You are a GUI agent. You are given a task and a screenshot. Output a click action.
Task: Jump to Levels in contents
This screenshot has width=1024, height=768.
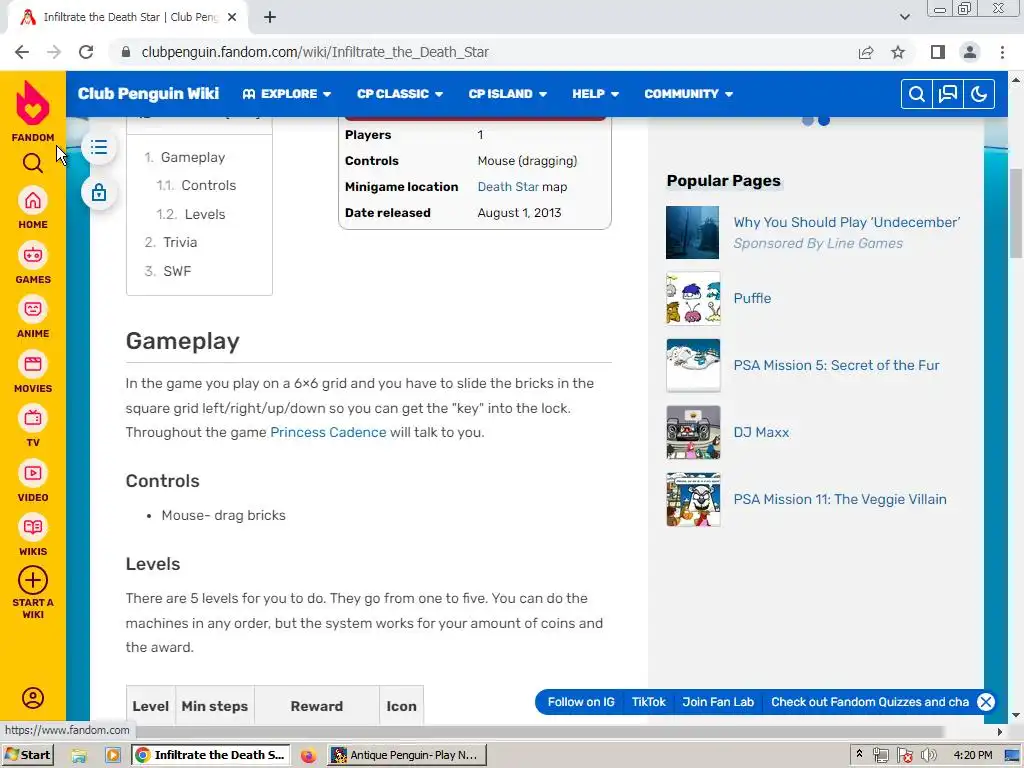pyautogui.click(x=204, y=214)
